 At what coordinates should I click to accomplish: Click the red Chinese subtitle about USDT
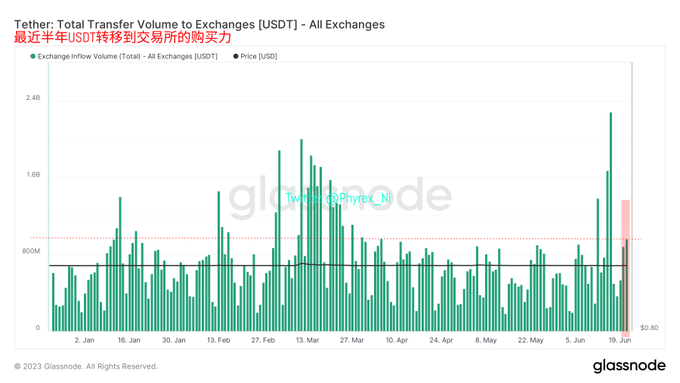123,37
